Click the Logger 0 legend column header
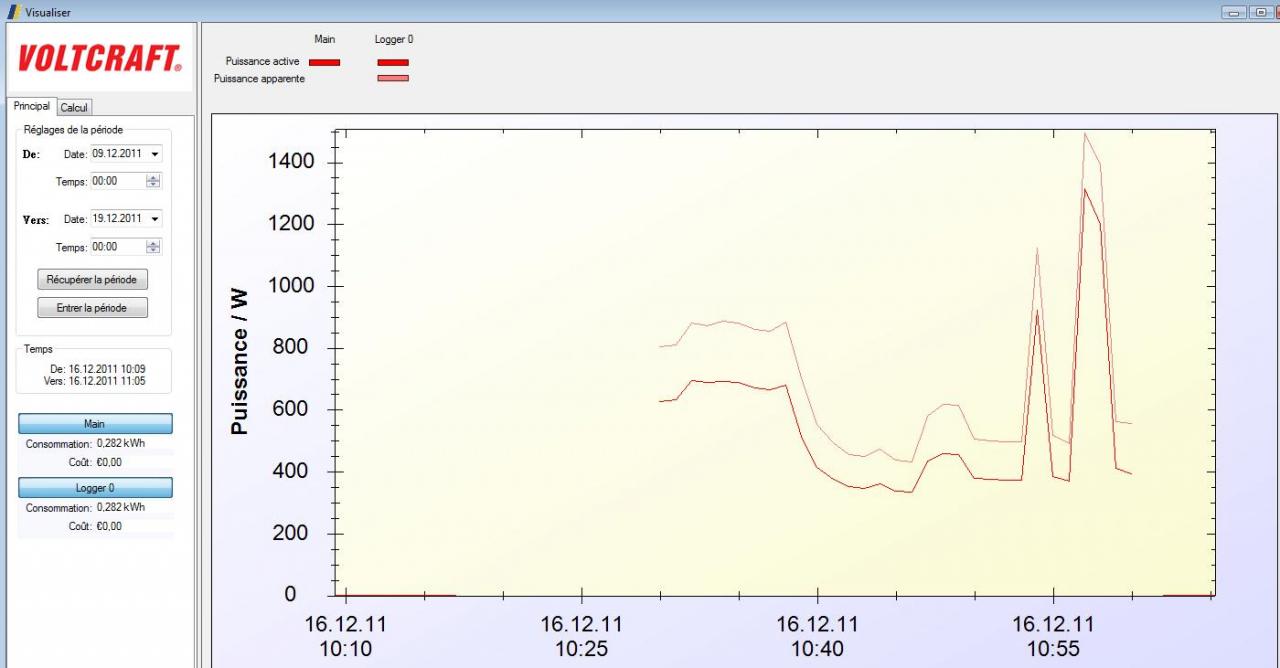The image size is (1280, 668). [394, 40]
